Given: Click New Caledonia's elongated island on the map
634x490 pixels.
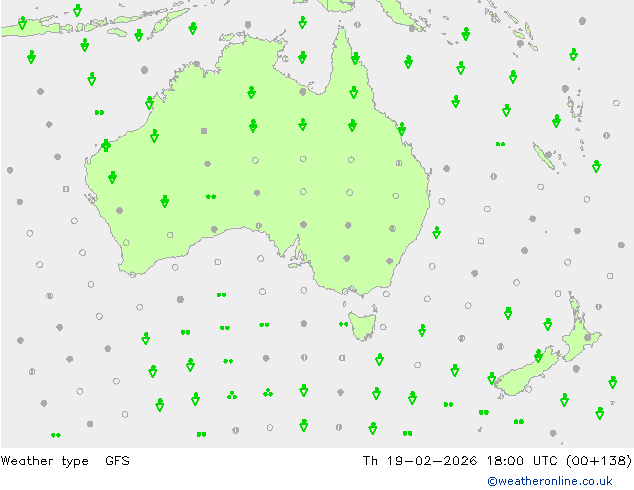Looking at the screenshot, I should point(544,157).
